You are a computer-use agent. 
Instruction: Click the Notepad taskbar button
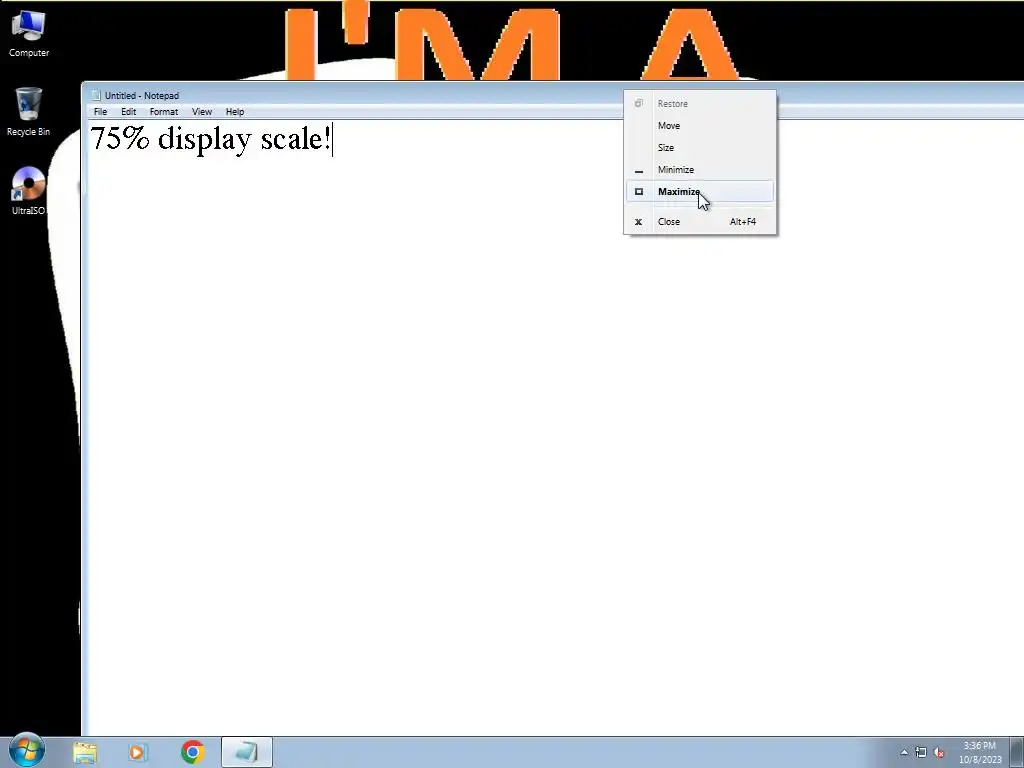[x=247, y=752]
